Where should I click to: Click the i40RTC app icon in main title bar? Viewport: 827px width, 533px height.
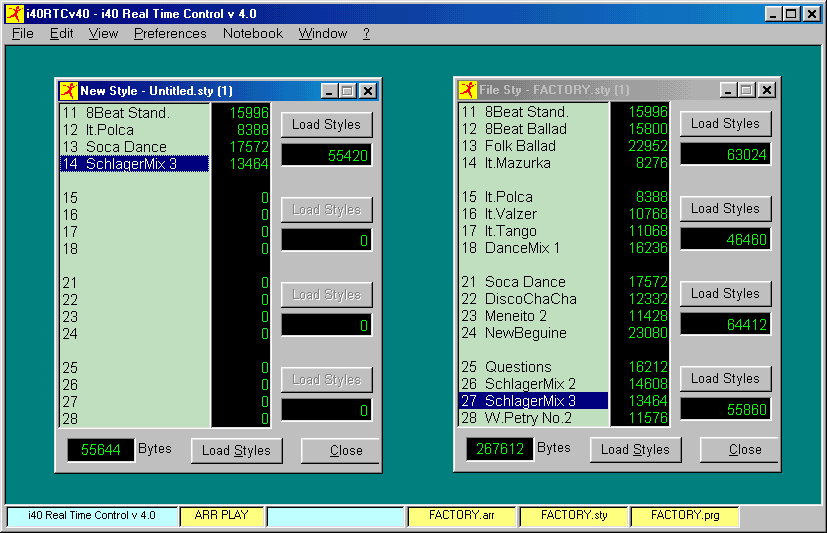[x=15, y=14]
